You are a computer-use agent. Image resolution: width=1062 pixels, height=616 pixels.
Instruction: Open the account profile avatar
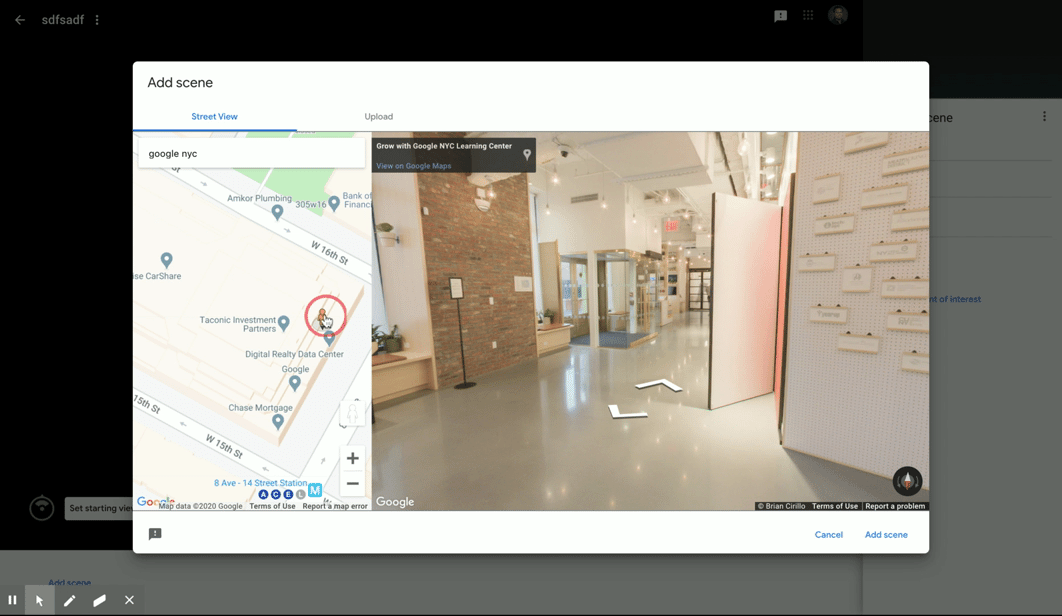coord(838,15)
